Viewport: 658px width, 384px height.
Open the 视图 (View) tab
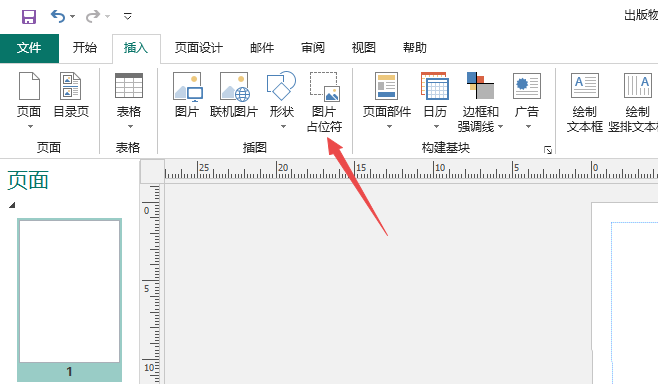tap(364, 48)
